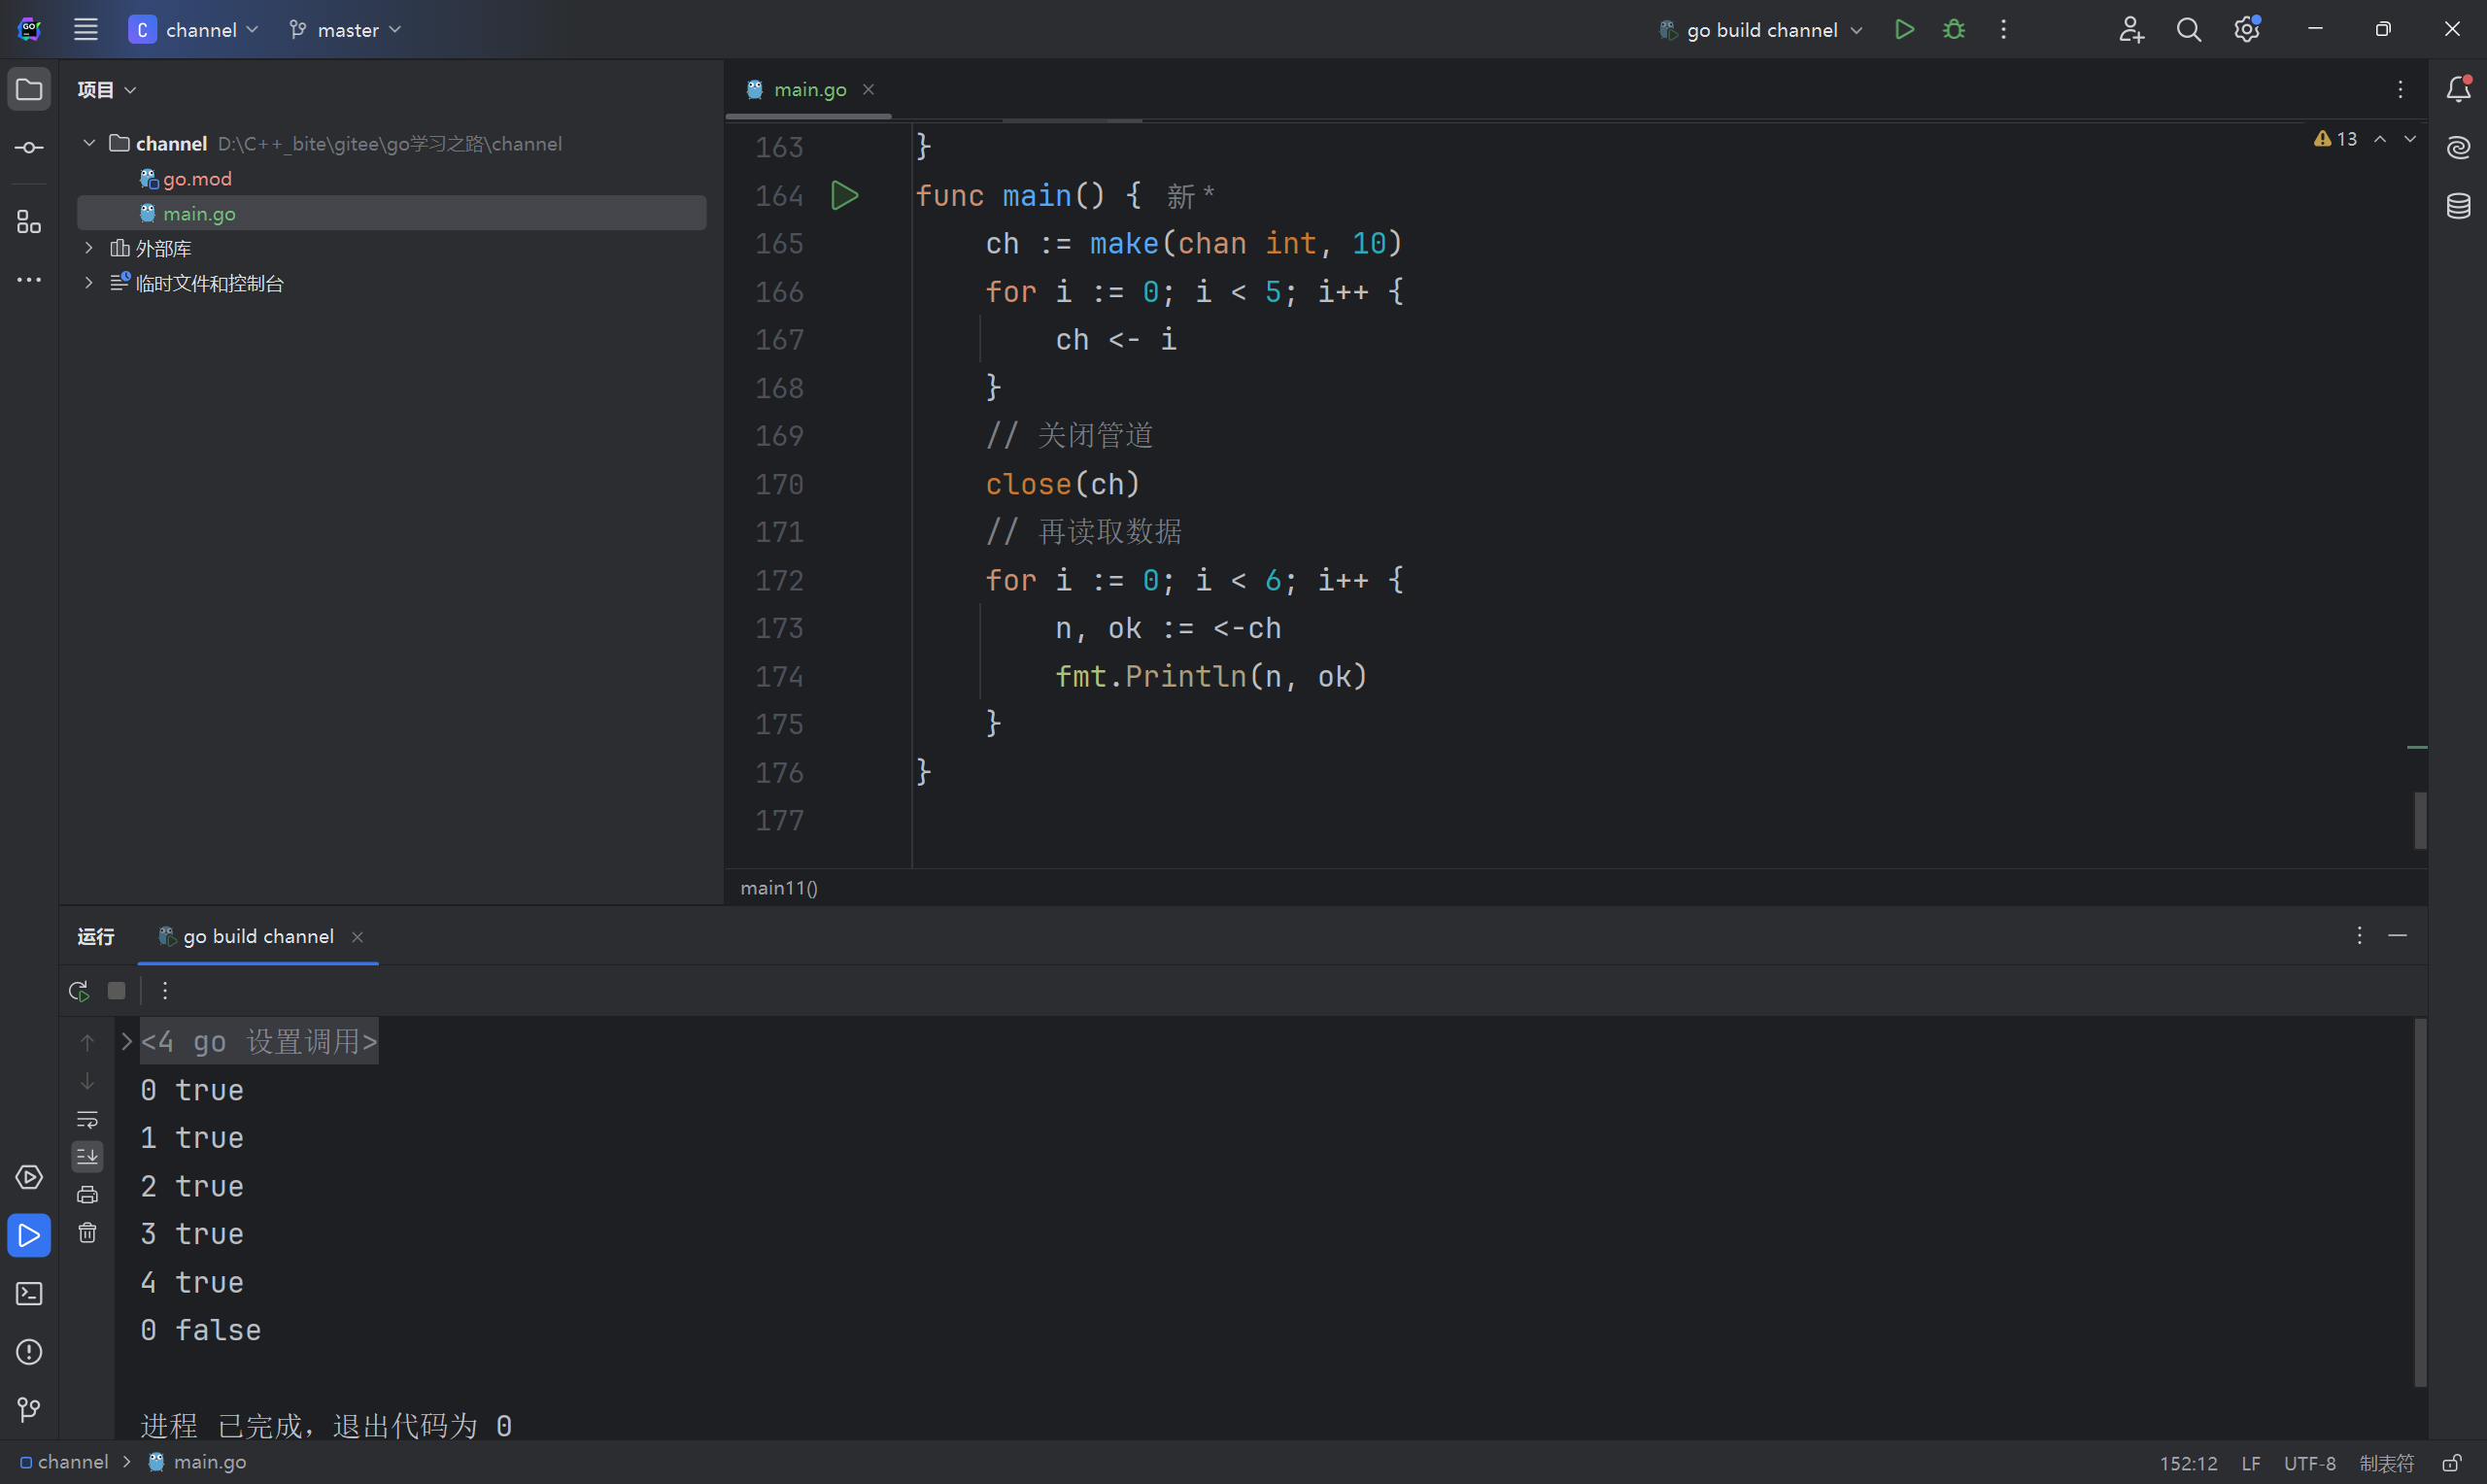Open Code With Me add user icon
2487x1484 pixels.
point(2130,29)
